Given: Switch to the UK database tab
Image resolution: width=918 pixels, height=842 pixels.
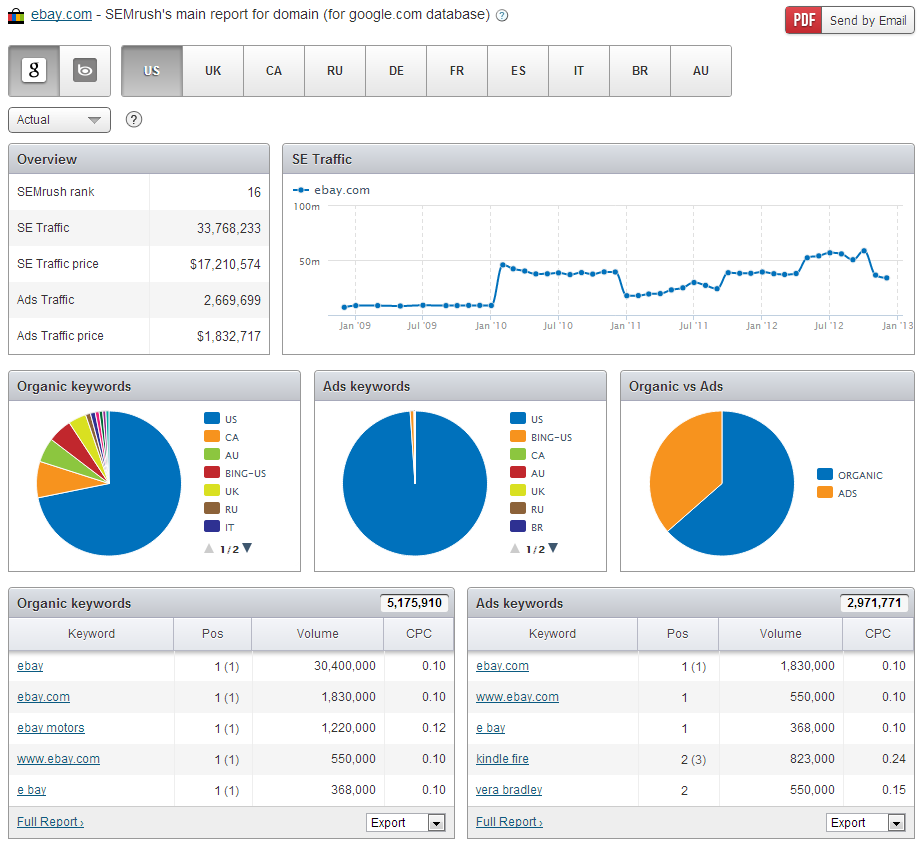Looking at the screenshot, I should 212,71.
